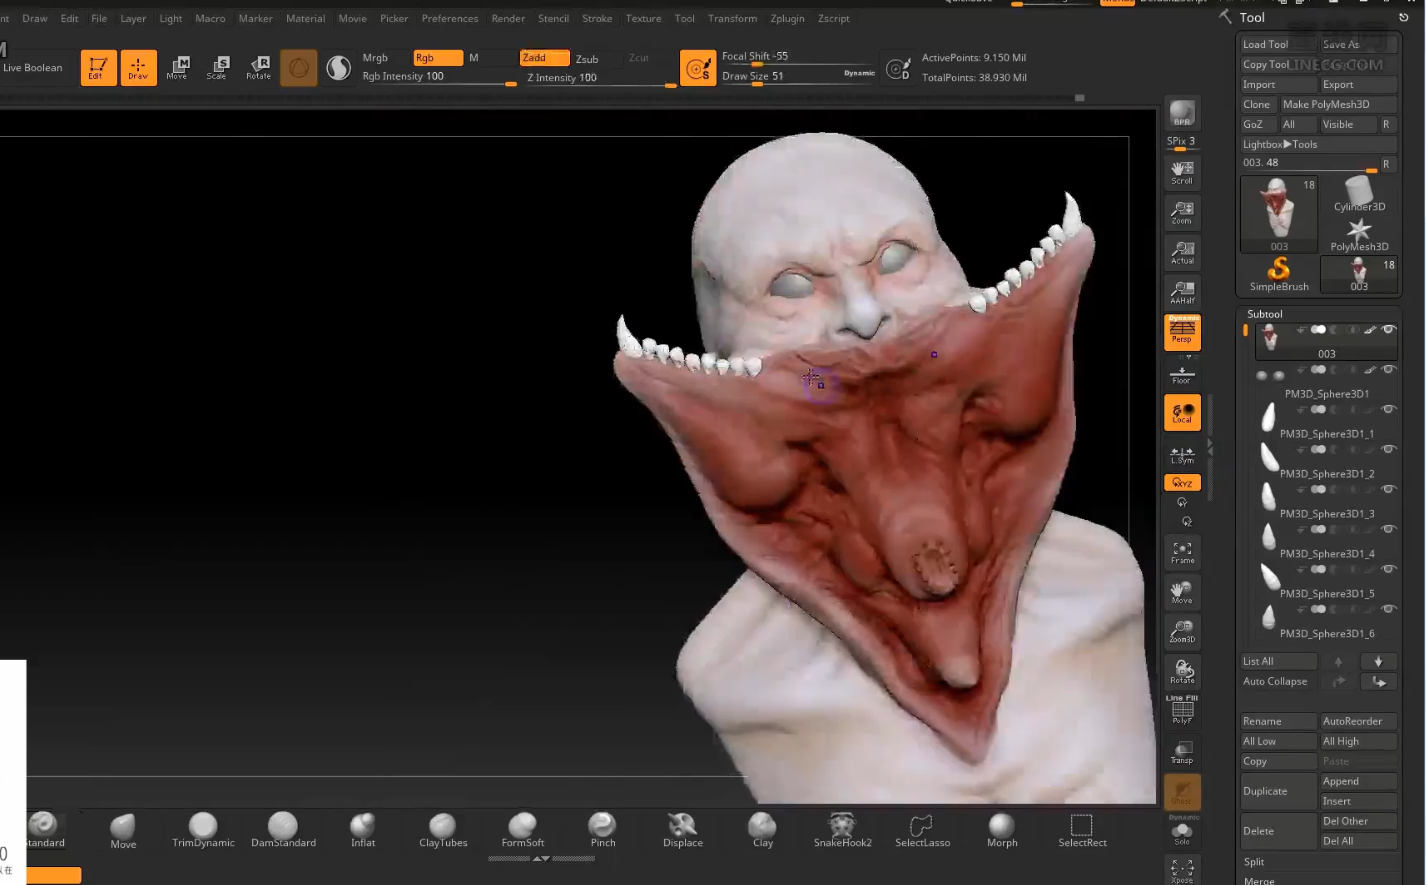Click Make PolyMesh3D button

tap(1338, 104)
